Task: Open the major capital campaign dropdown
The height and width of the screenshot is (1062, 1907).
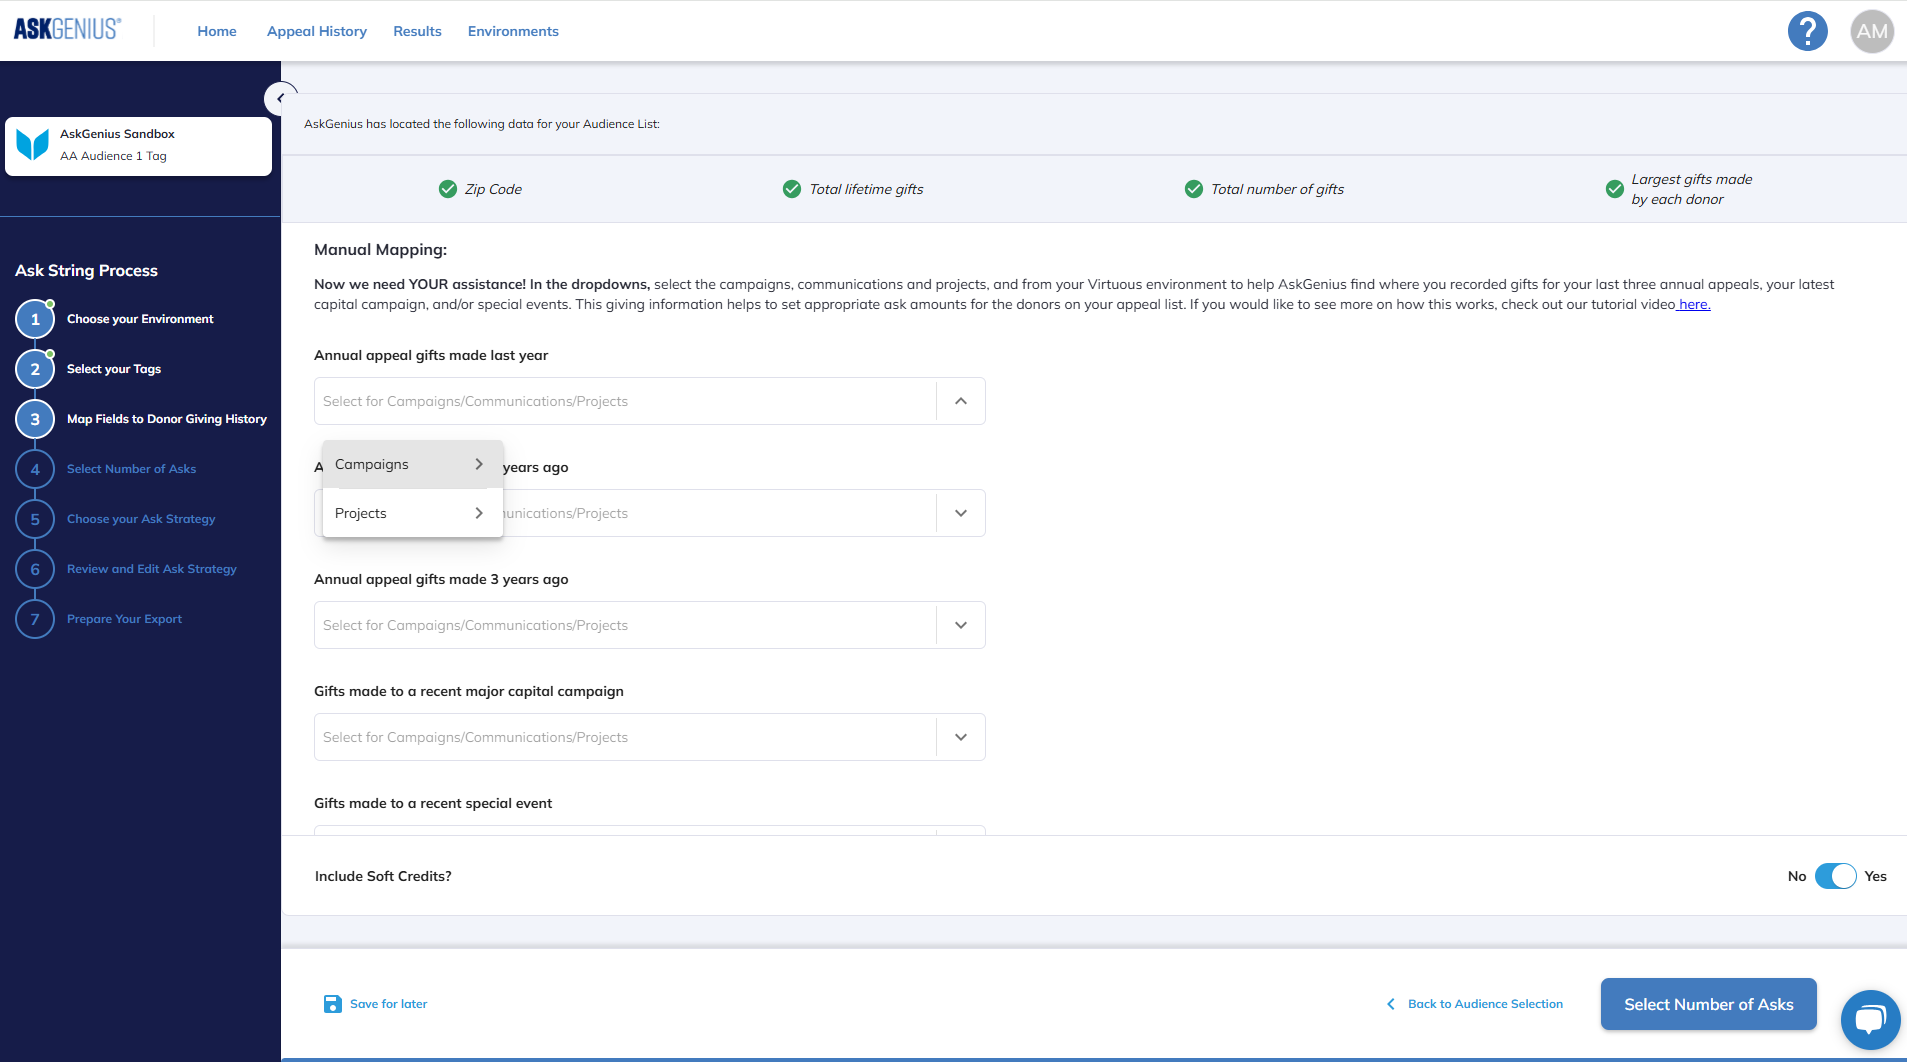Action: coord(960,737)
